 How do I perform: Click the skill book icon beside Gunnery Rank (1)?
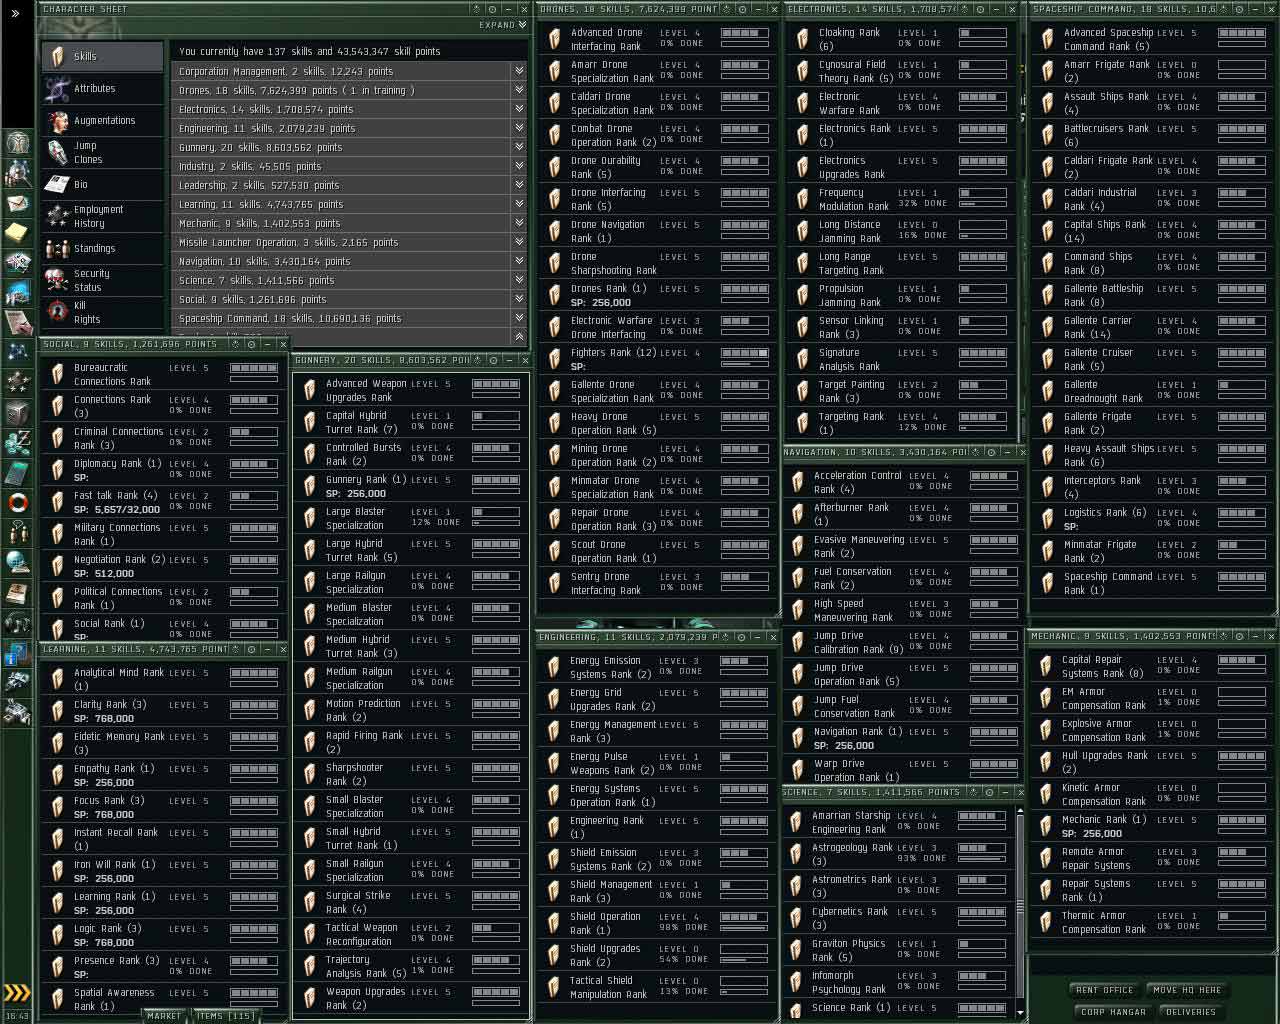click(x=309, y=486)
